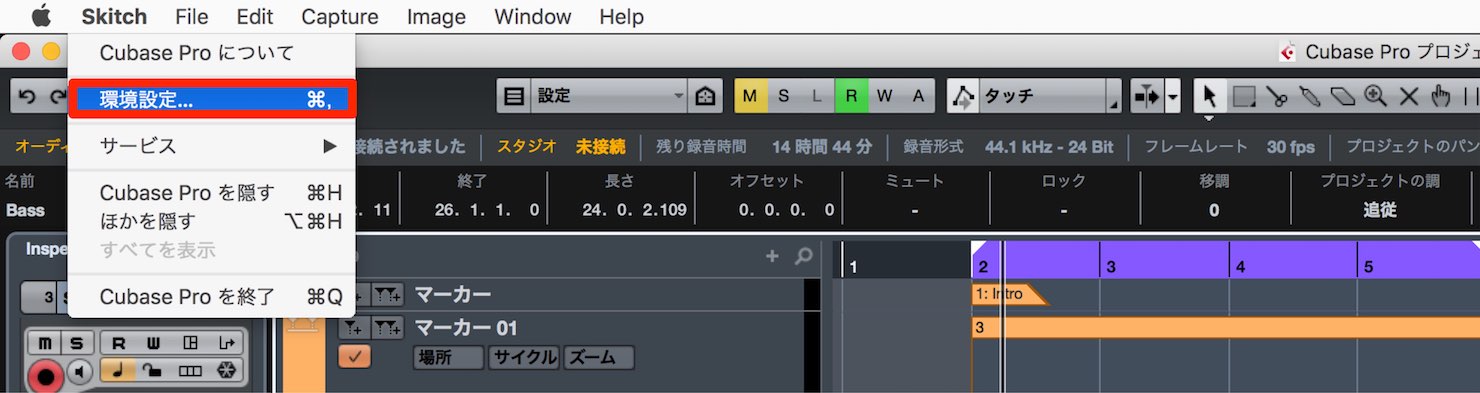
Task: Open the サイクル cycle dropdown on マーカー 01
Action: coord(524,357)
